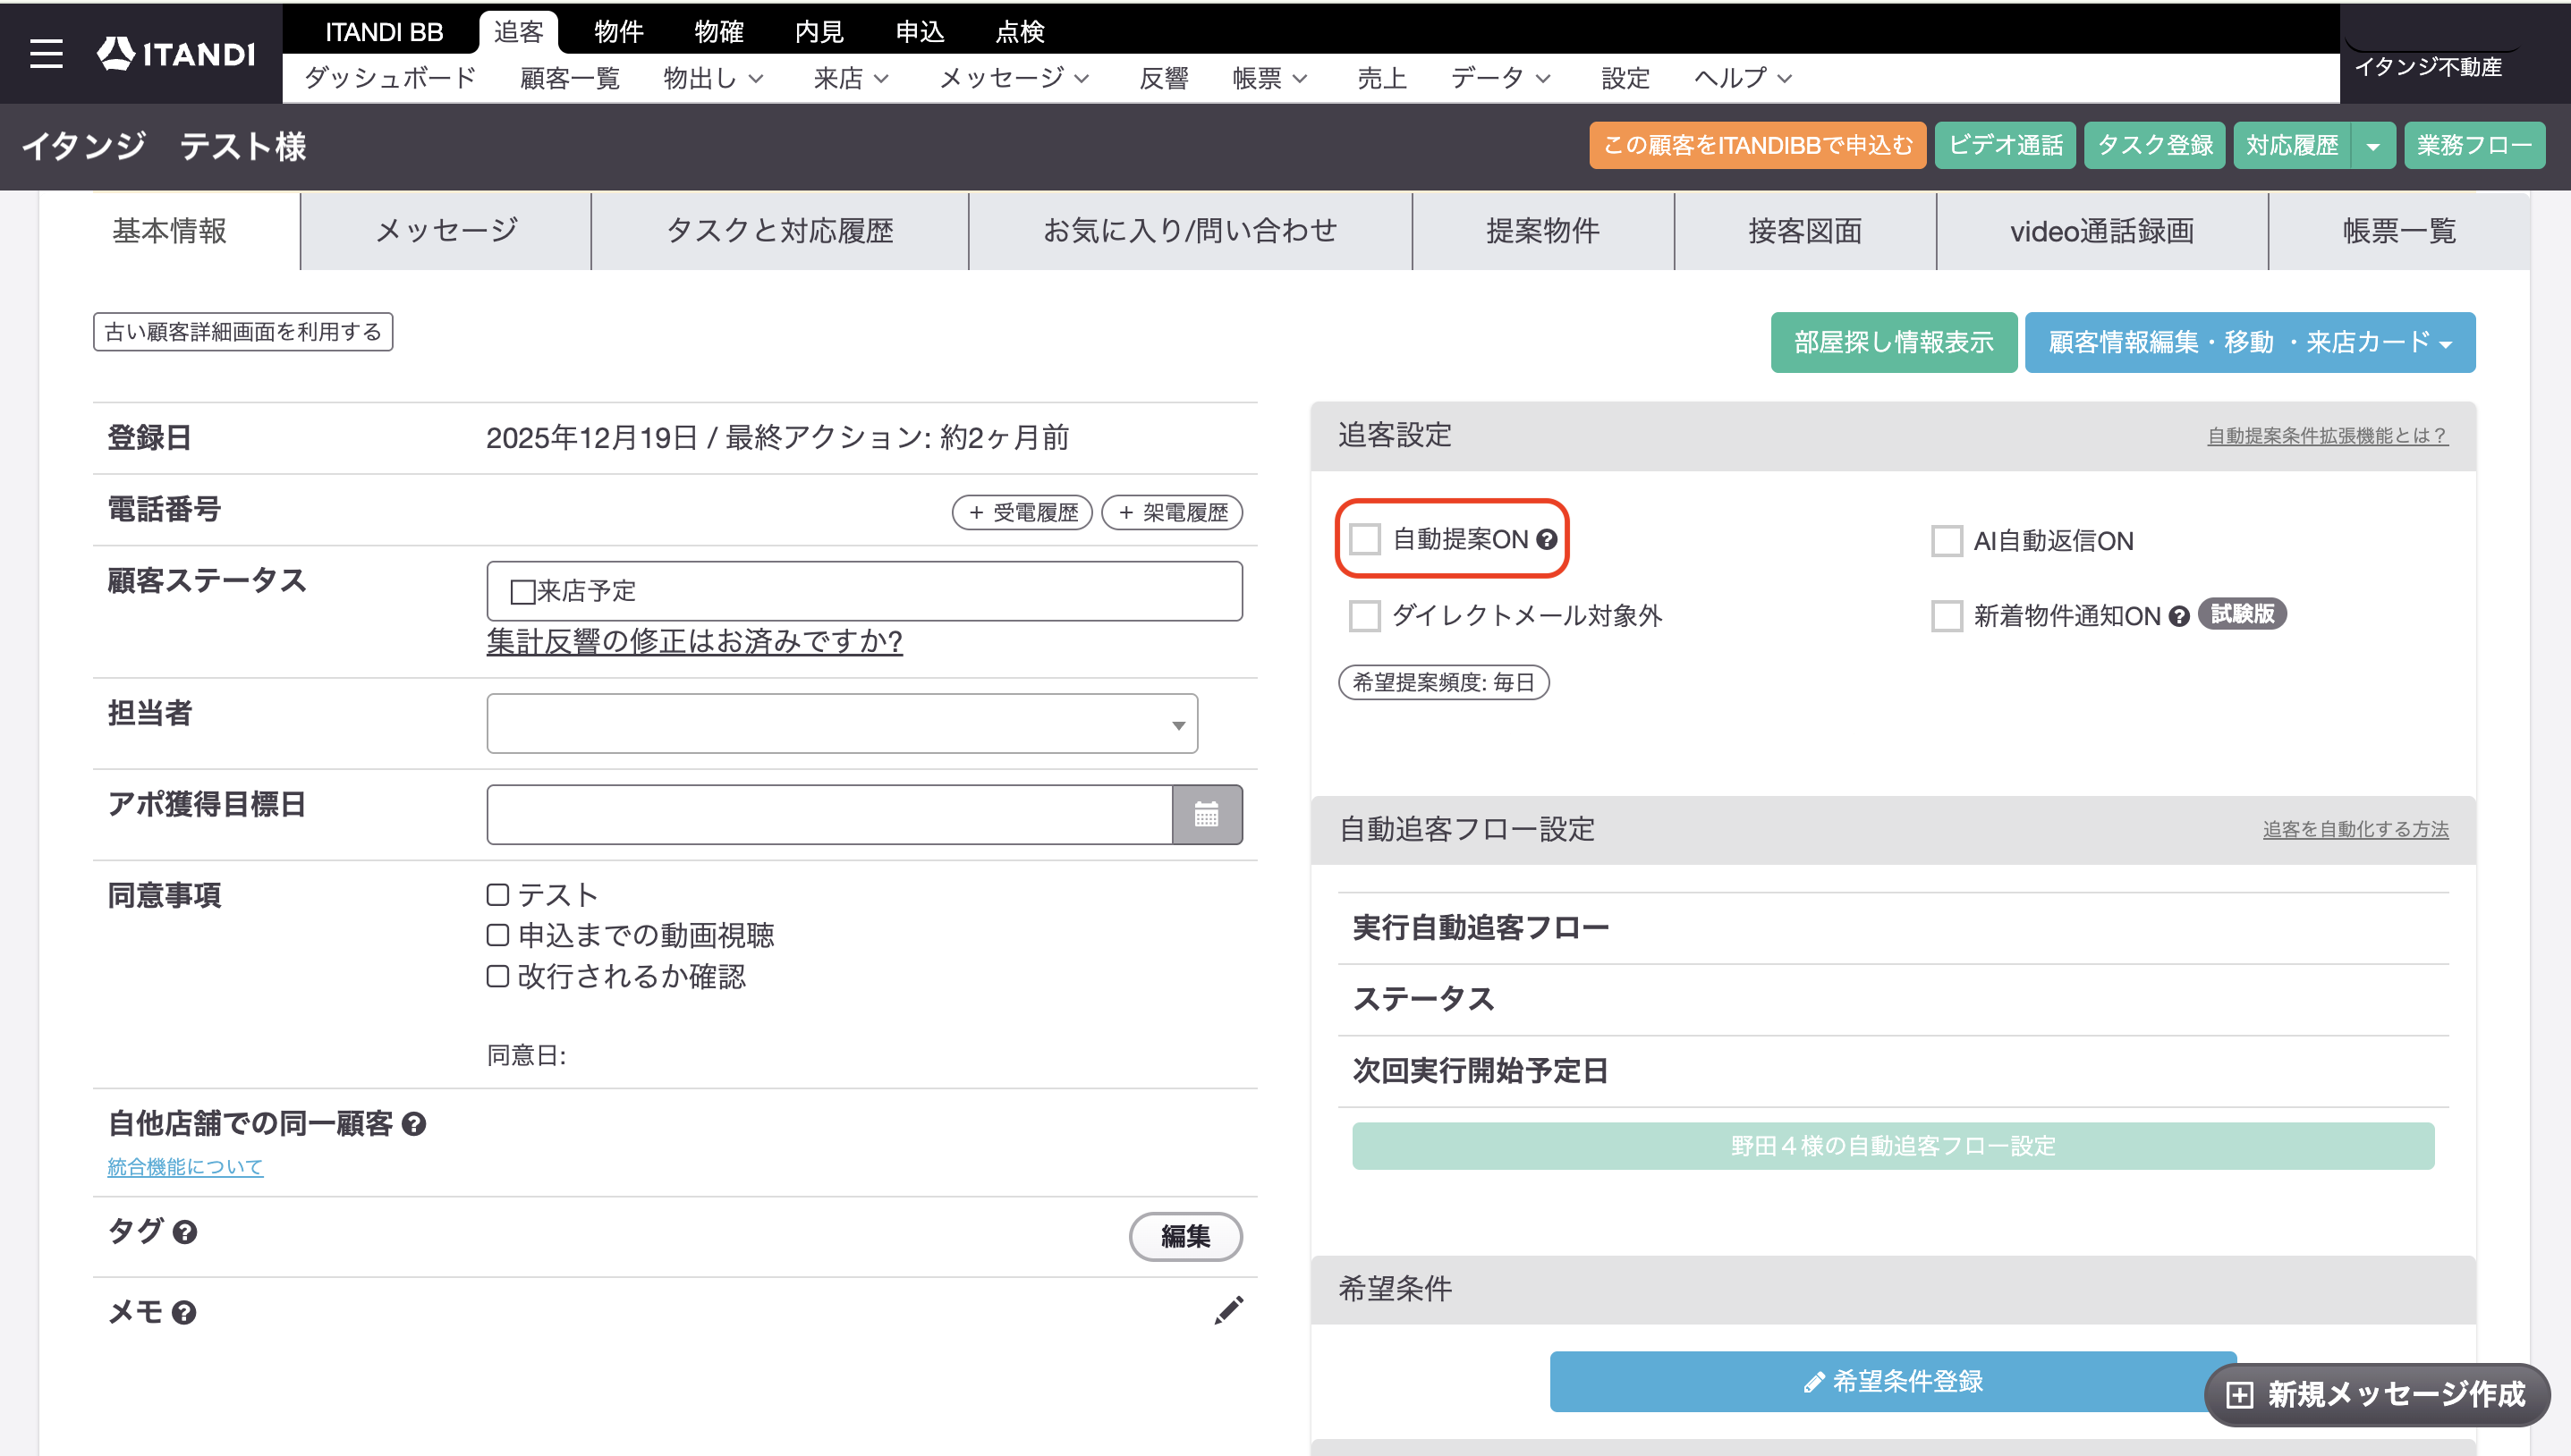
Task: Expand the メッセージ menu dropdown
Action: (x=1014, y=78)
